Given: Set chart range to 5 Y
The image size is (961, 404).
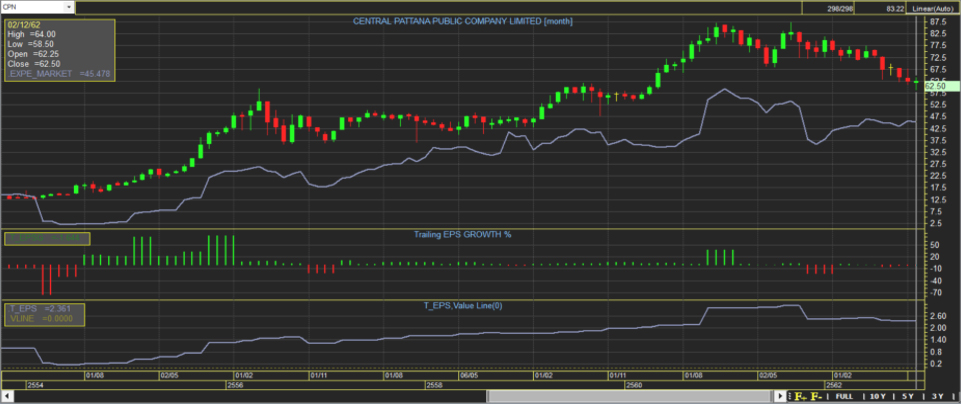Looking at the screenshot, I should (x=908, y=397).
